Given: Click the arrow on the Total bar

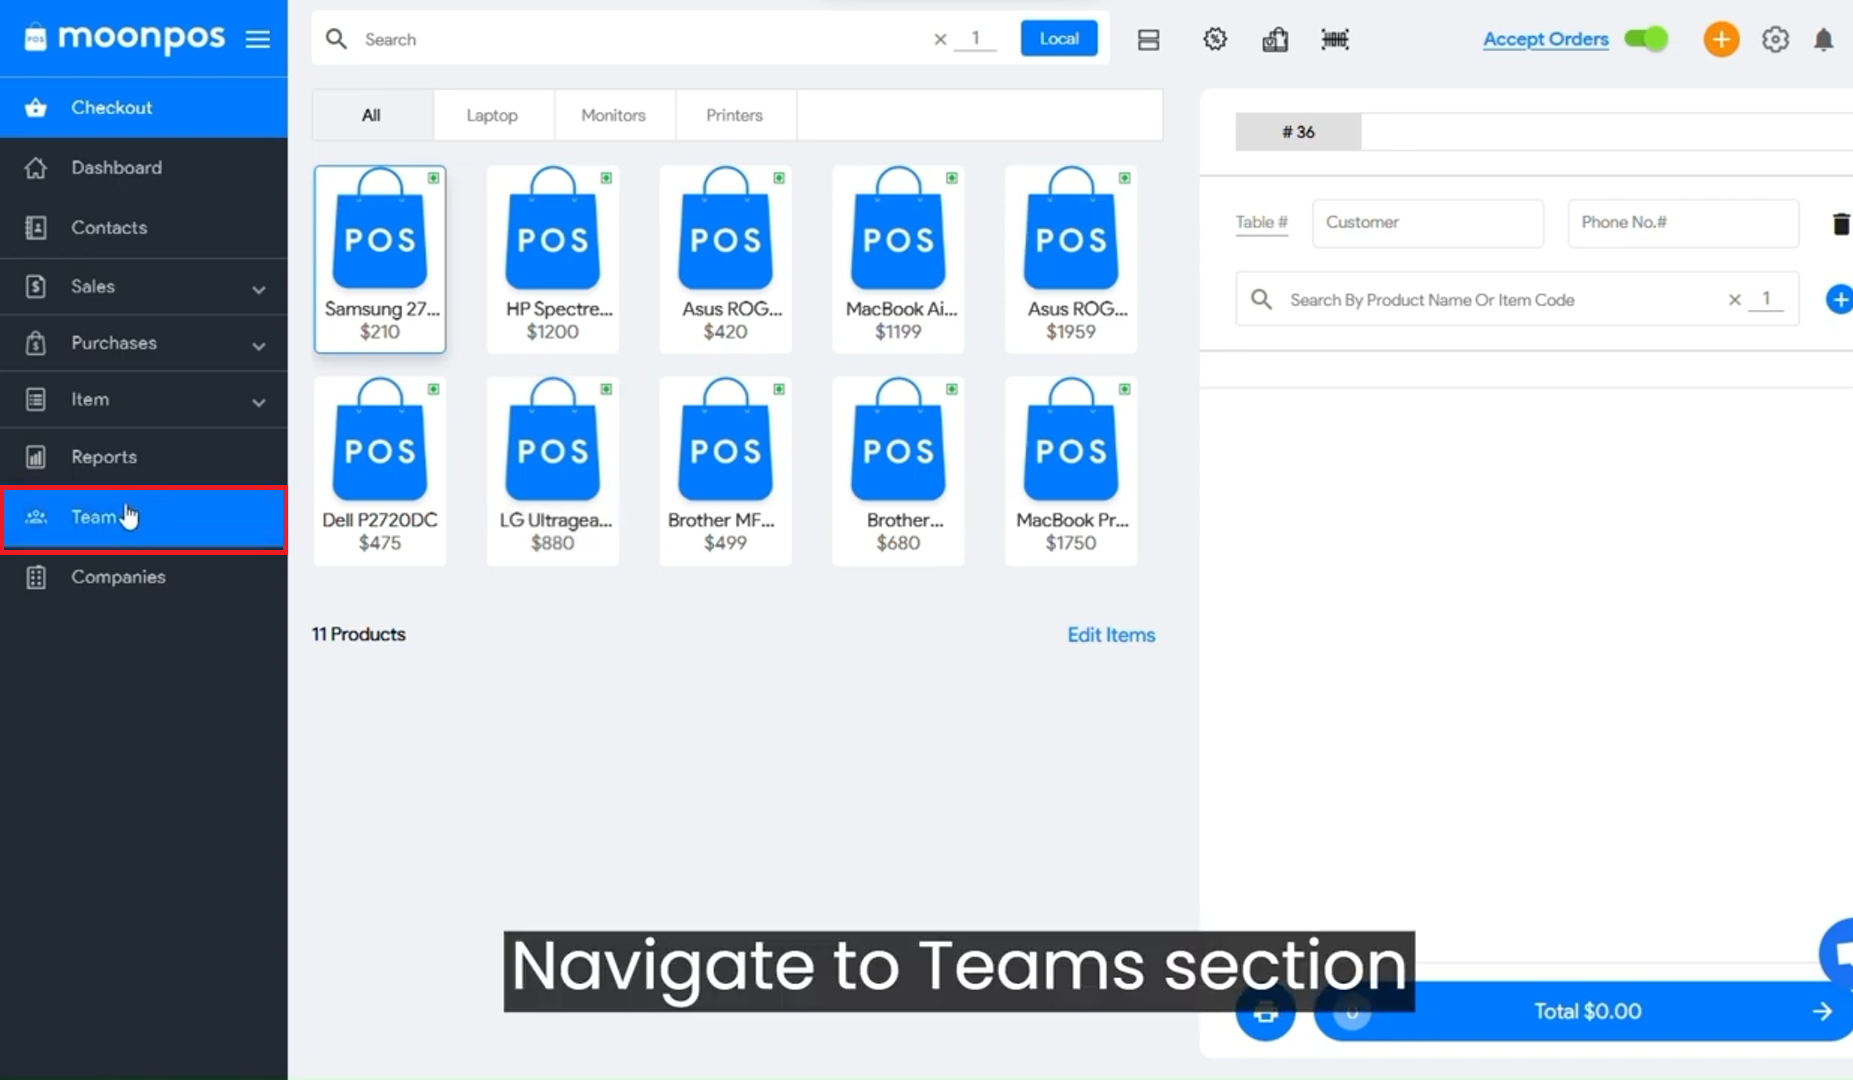Looking at the screenshot, I should (x=1822, y=1012).
